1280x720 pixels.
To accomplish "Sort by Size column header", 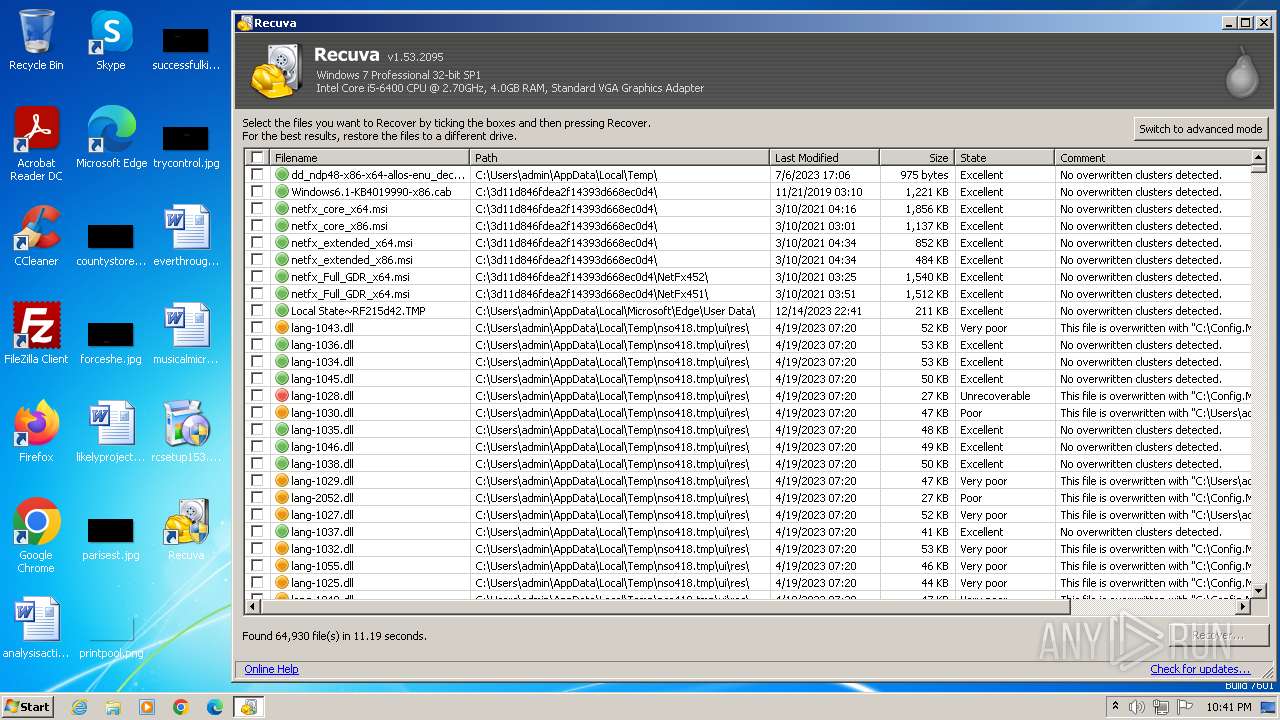I will [x=917, y=158].
